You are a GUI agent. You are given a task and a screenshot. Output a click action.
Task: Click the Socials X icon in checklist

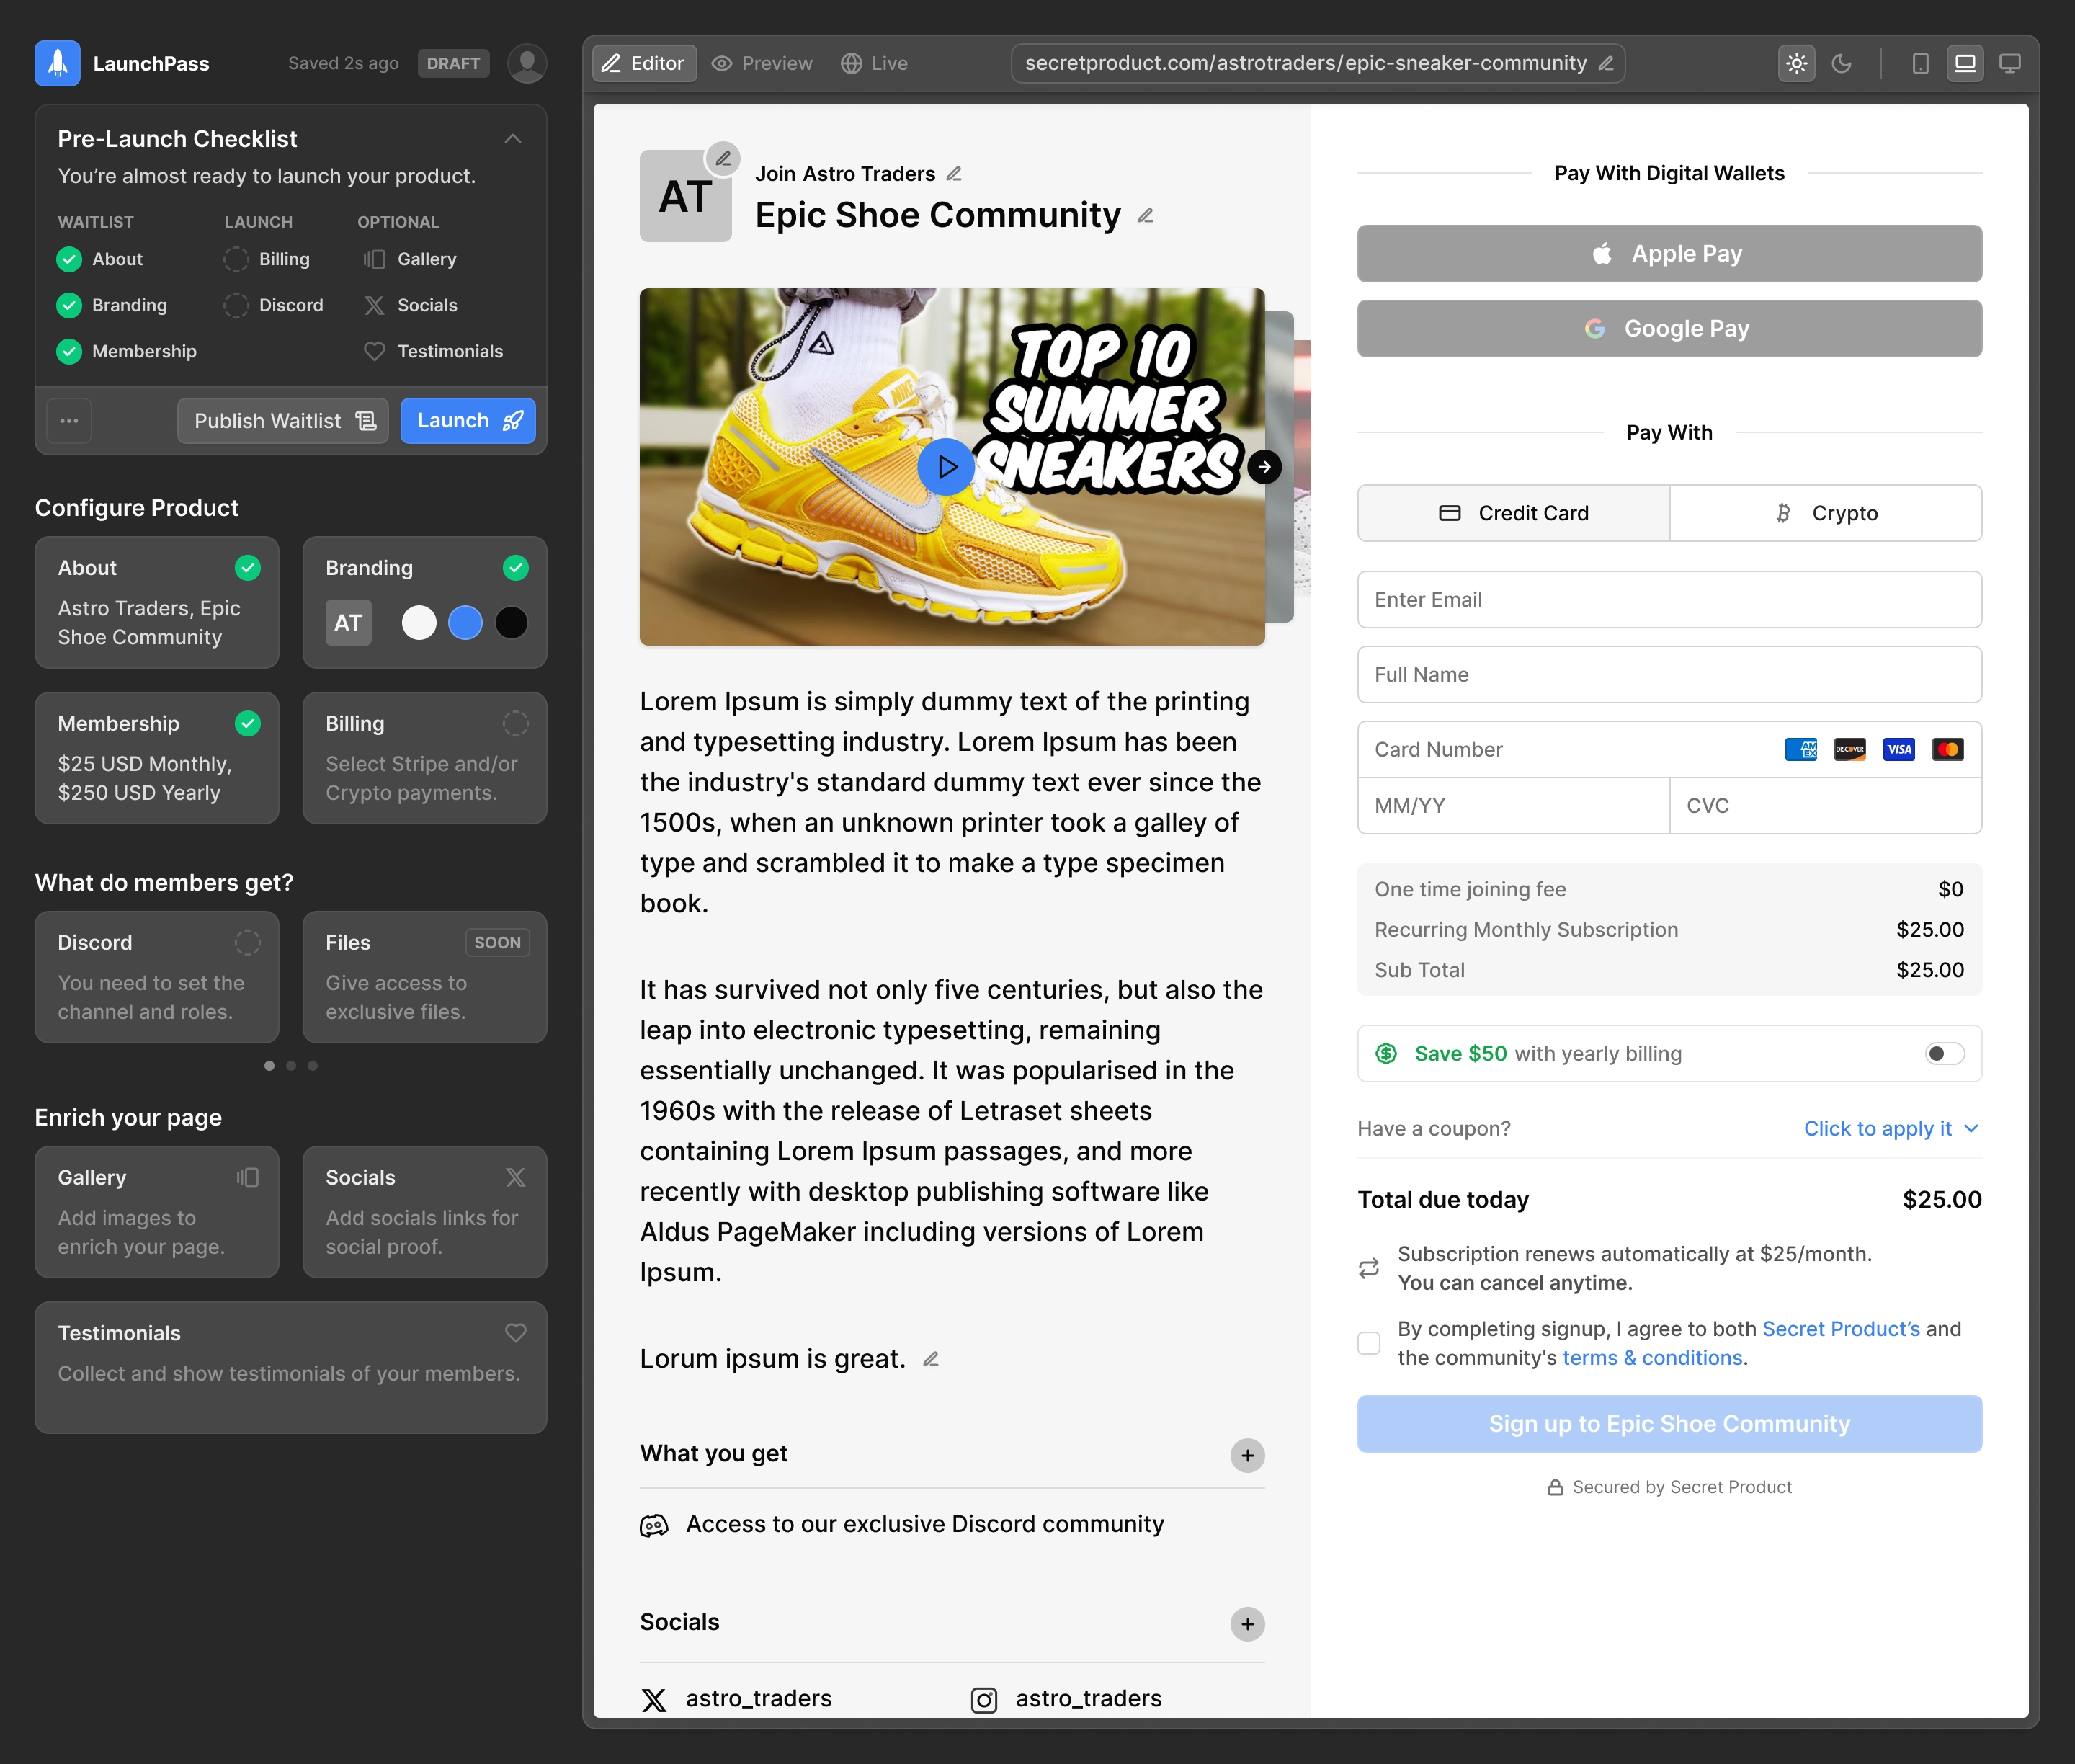374,306
